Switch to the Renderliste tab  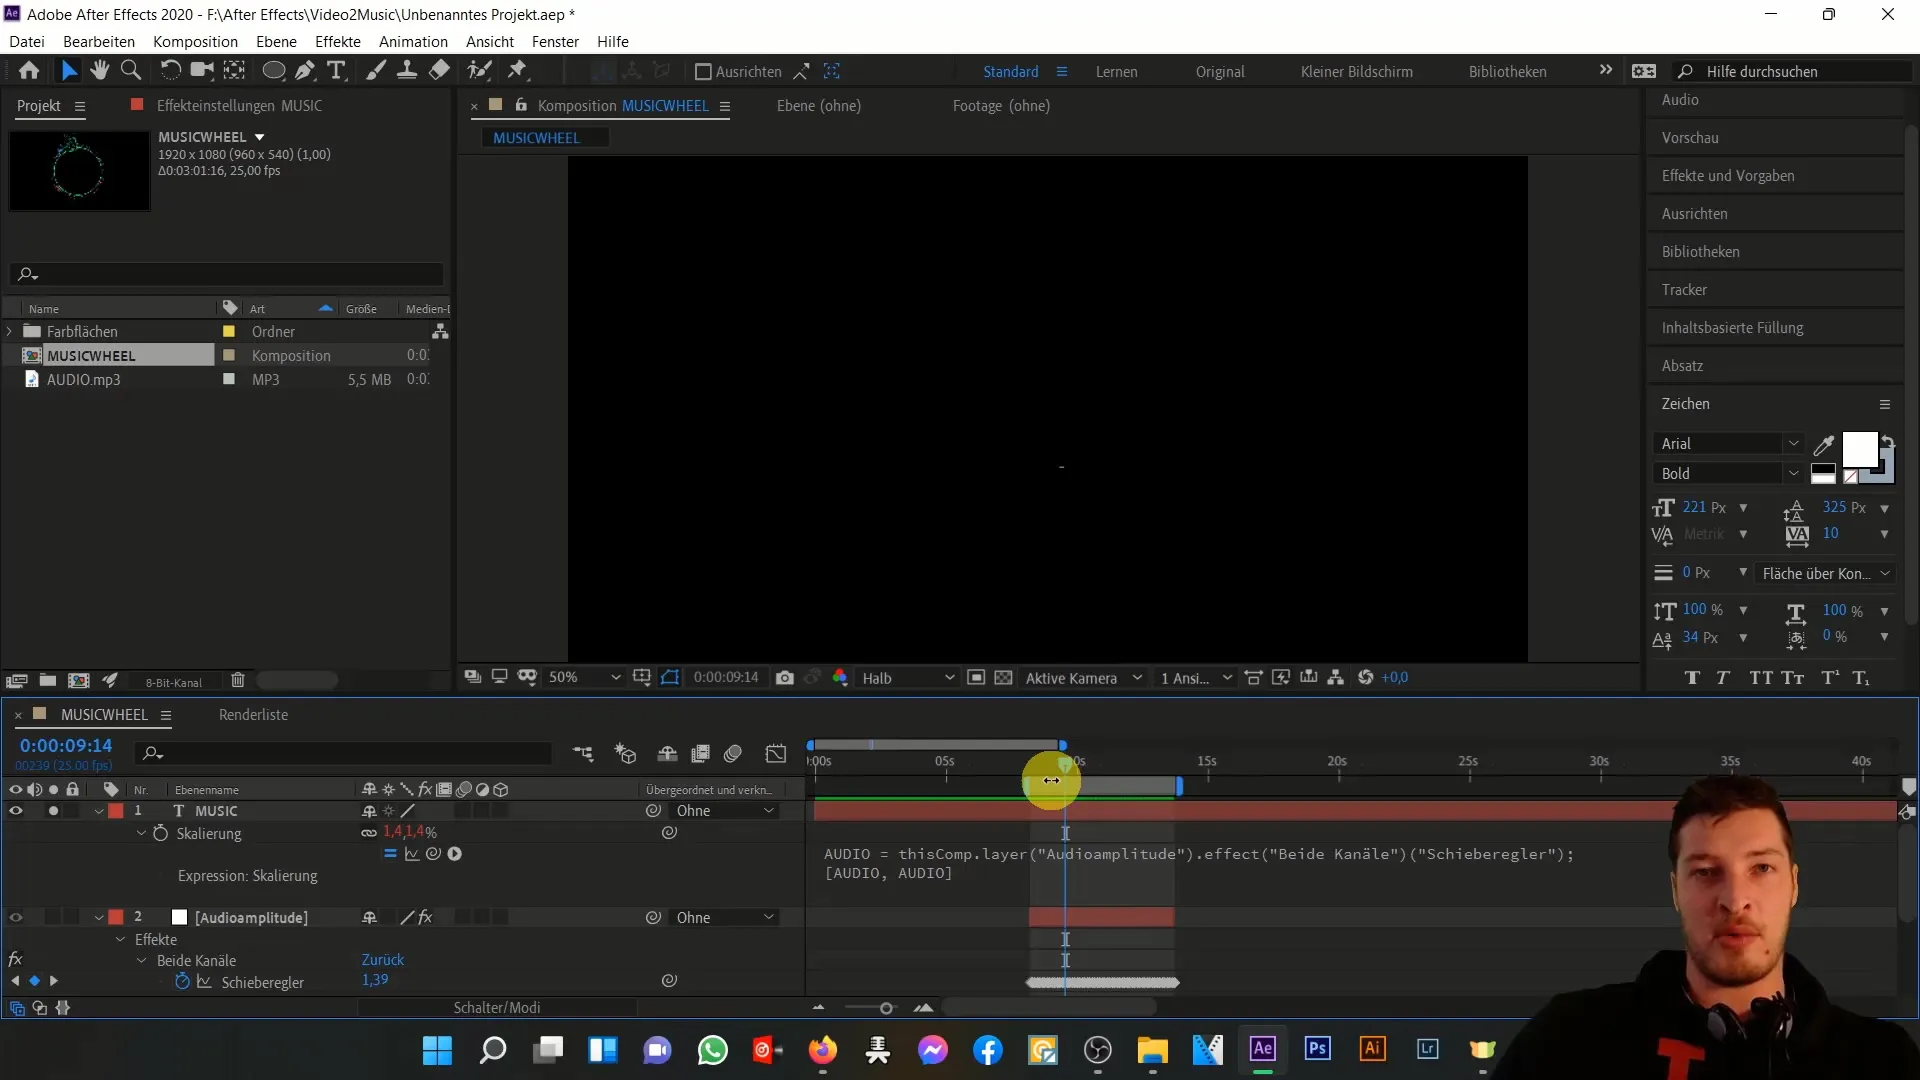(x=253, y=715)
